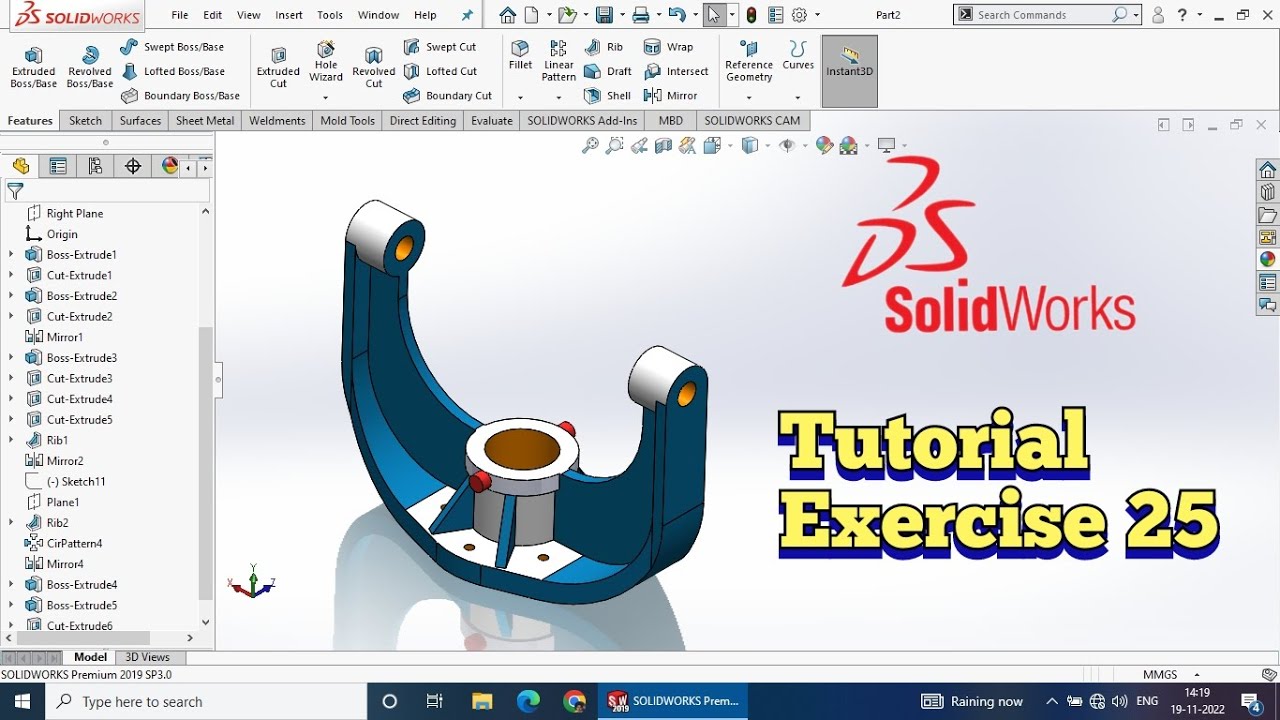
Task: Click the Windows taskbar search box
Action: (206, 701)
